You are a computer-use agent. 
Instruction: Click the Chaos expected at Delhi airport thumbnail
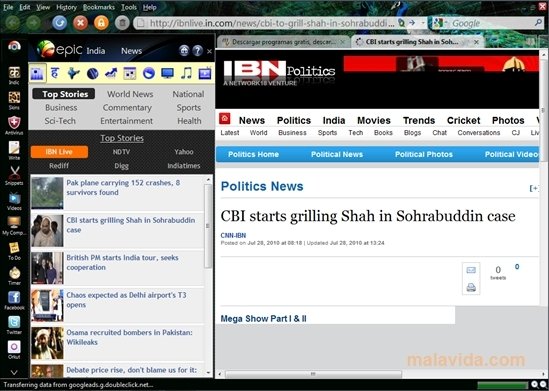[x=47, y=305]
